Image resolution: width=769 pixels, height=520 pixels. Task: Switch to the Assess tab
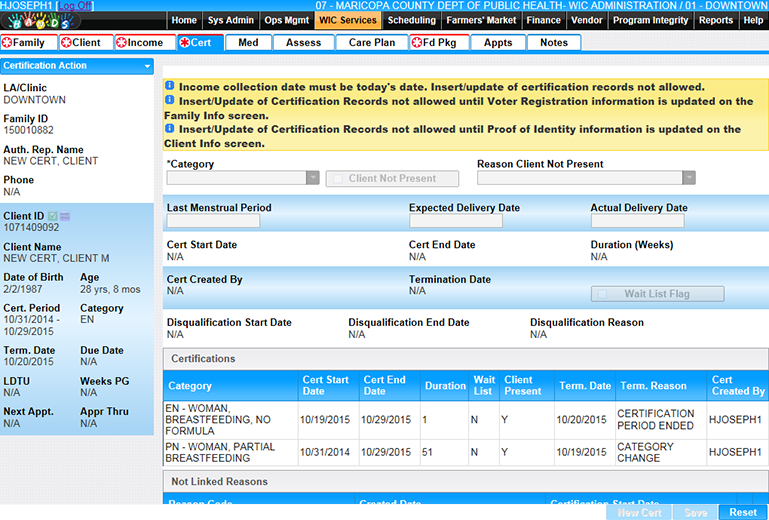tap(304, 43)
